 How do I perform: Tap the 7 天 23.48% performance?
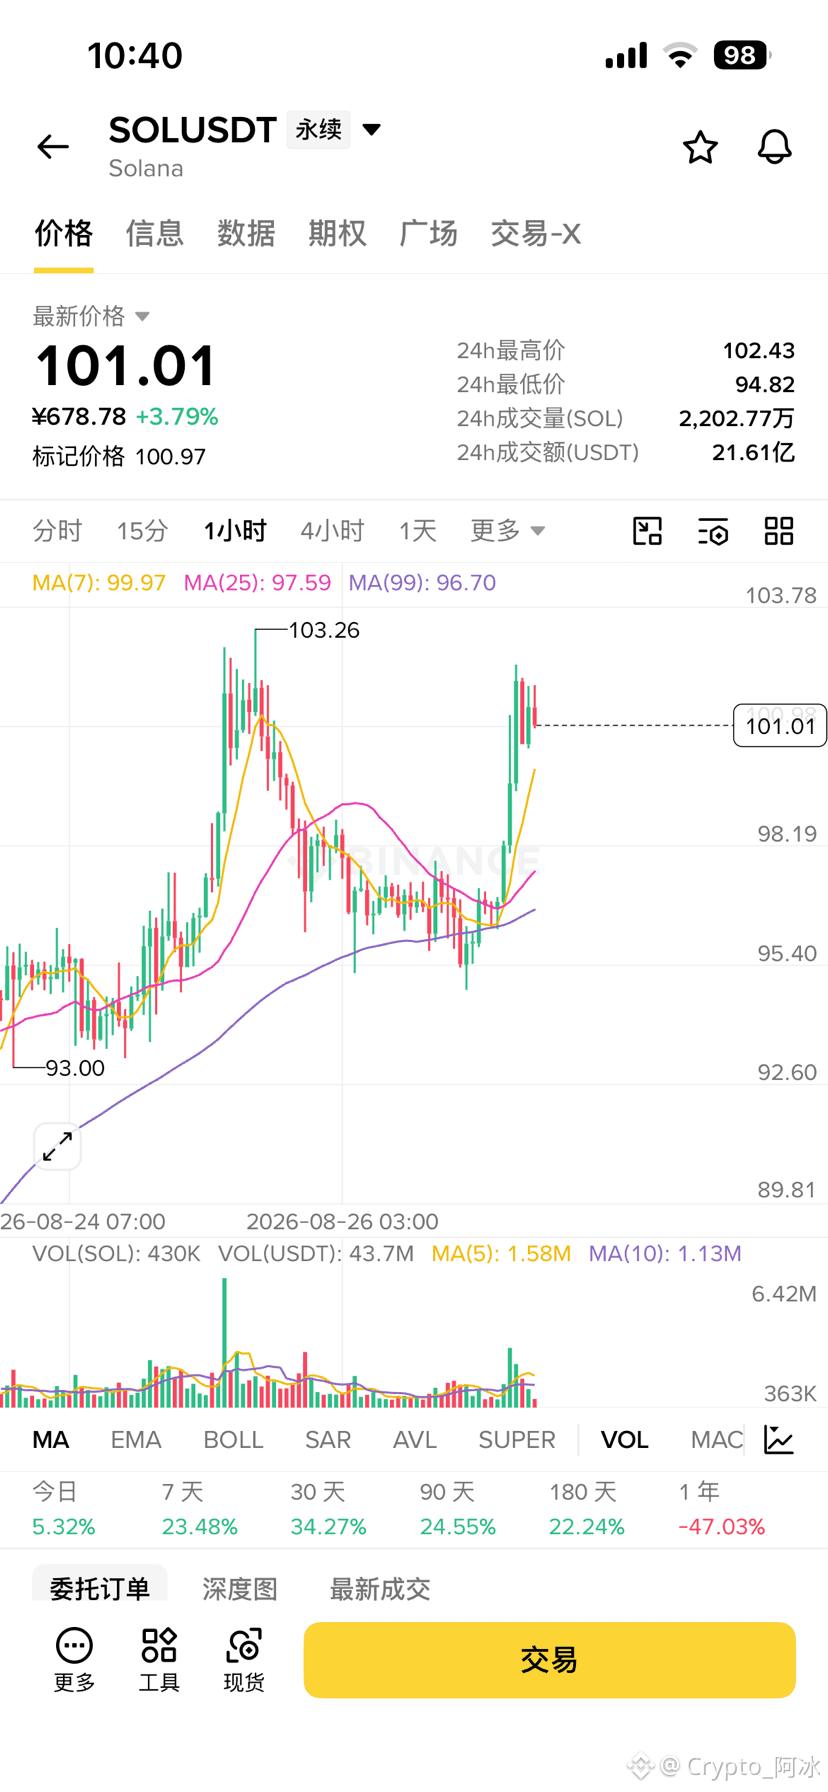click(x=200, y=1509)
